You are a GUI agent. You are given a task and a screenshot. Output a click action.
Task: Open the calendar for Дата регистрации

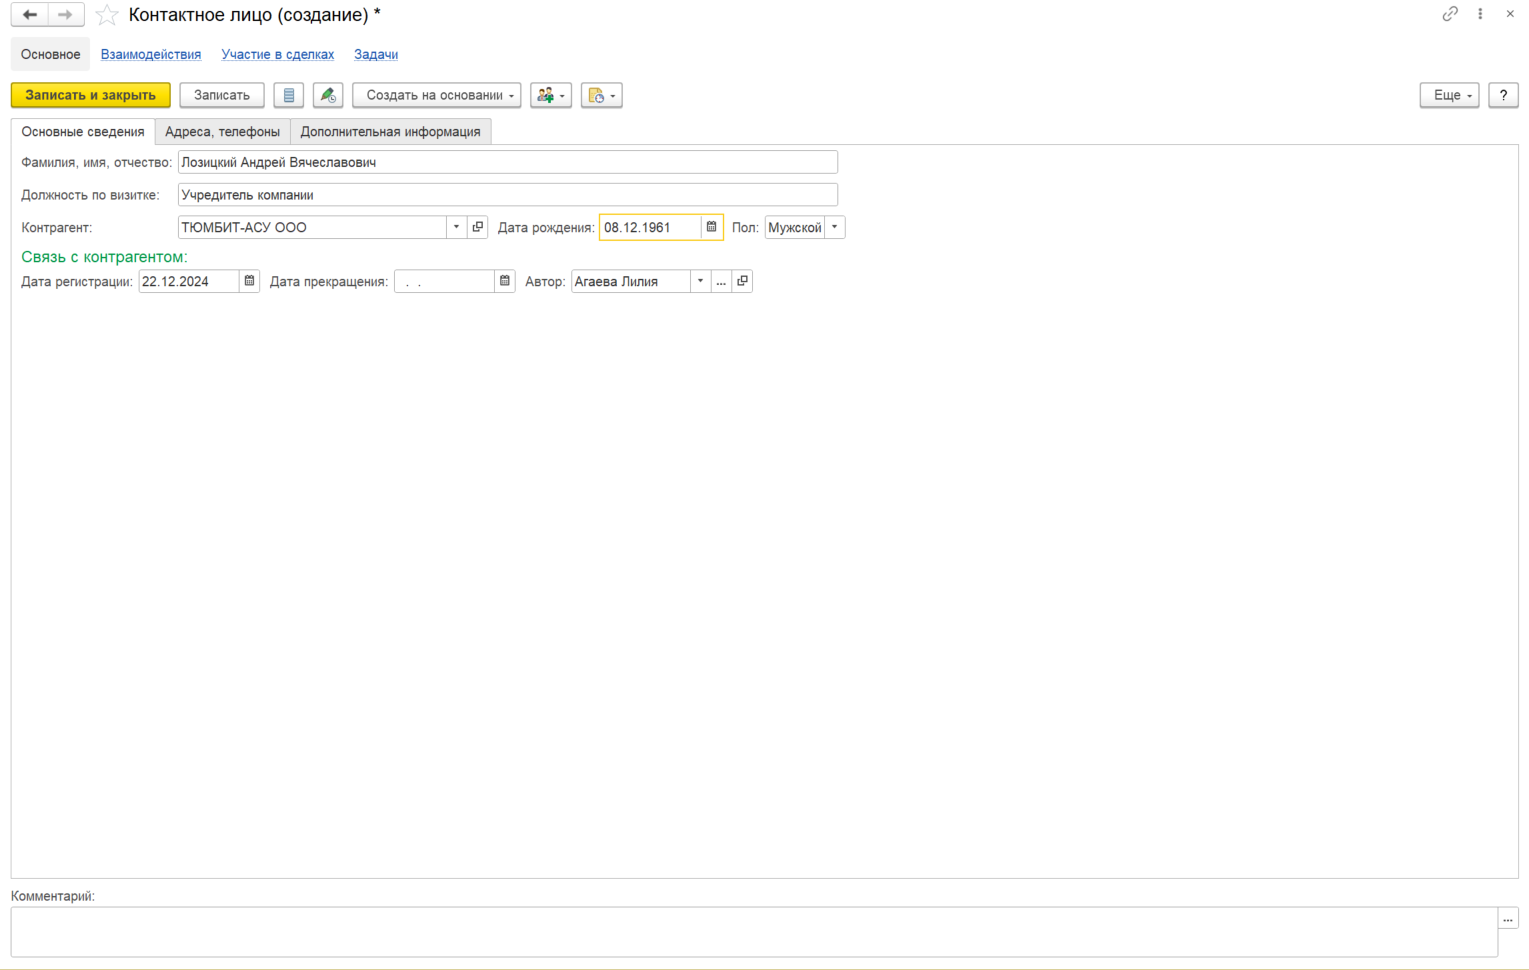coord(250,281)
